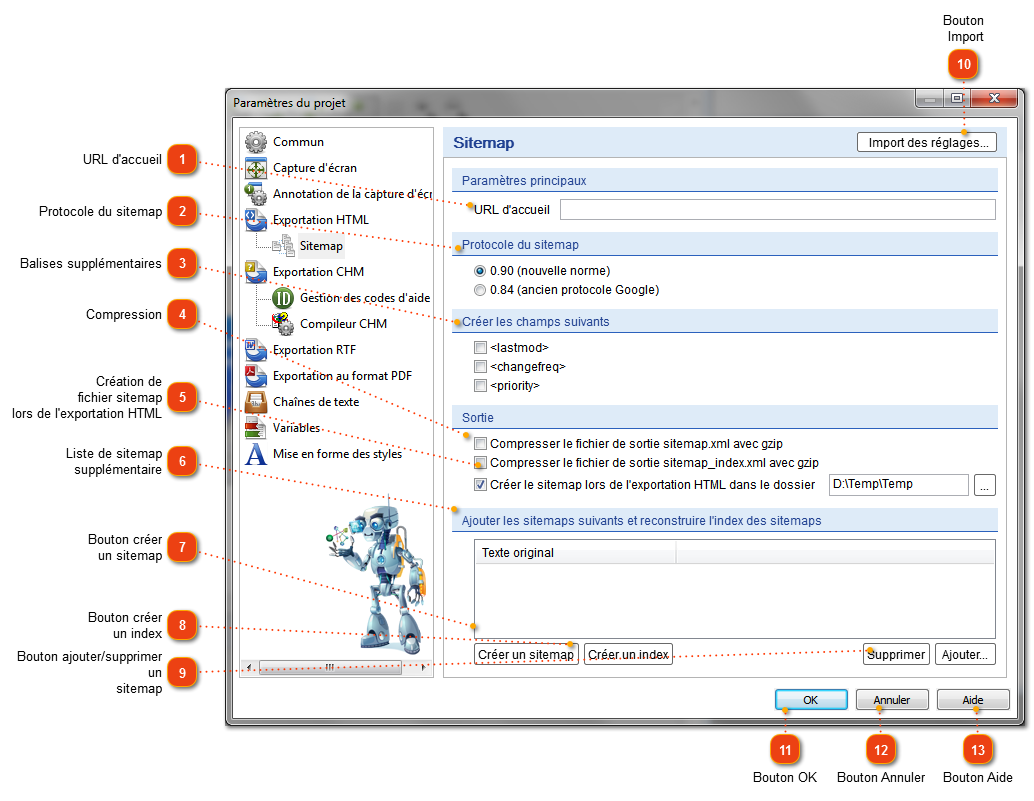Click the green ID help codes icon
This screenshot has height=801, width=1034.
284,298
